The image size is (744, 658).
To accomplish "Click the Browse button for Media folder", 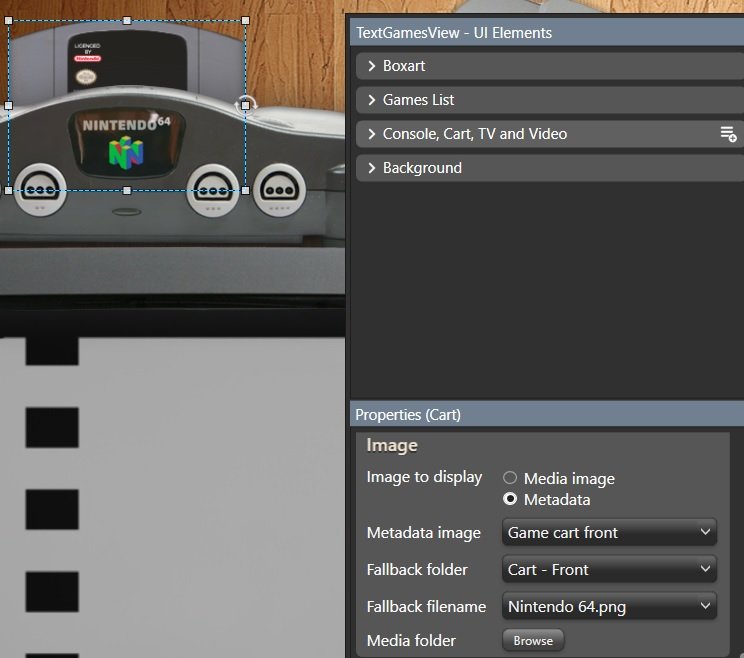I will tap(533, 640).
